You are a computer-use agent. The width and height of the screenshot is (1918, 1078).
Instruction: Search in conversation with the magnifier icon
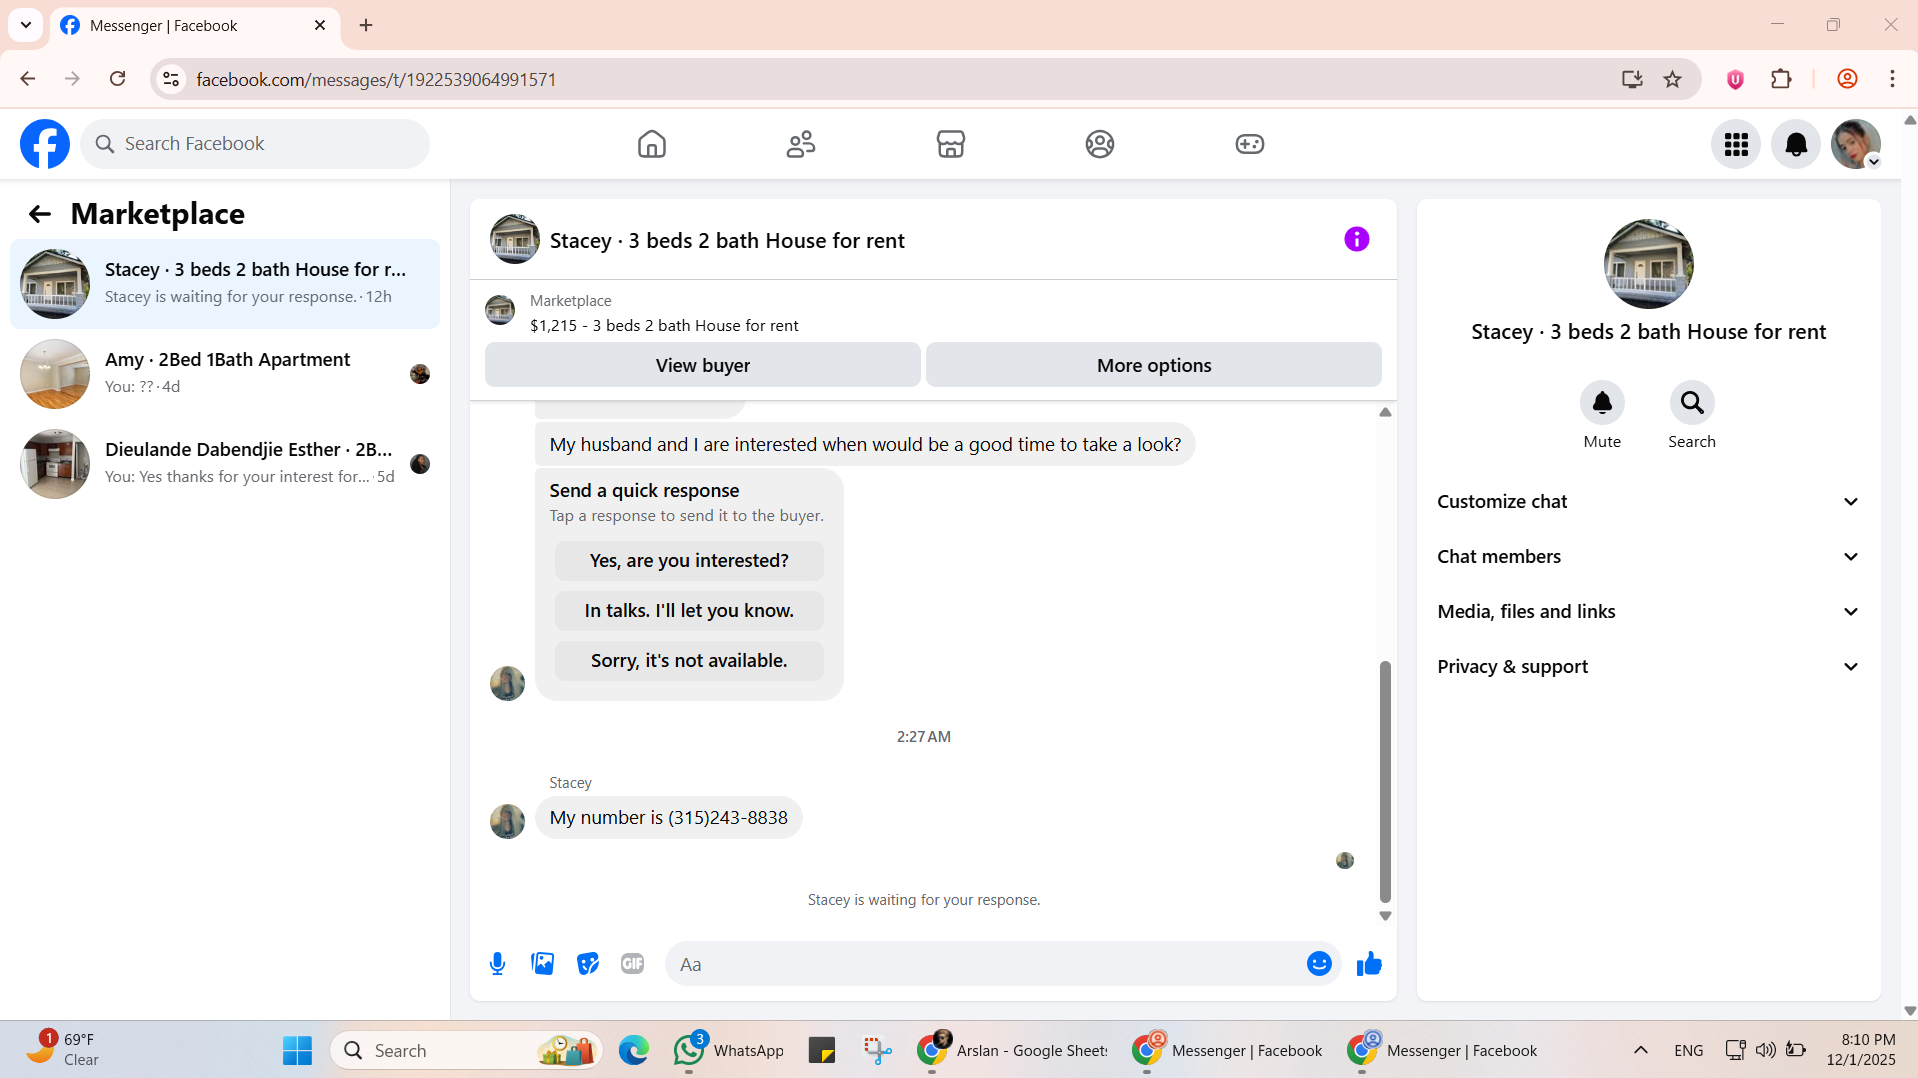point(1692,403)
